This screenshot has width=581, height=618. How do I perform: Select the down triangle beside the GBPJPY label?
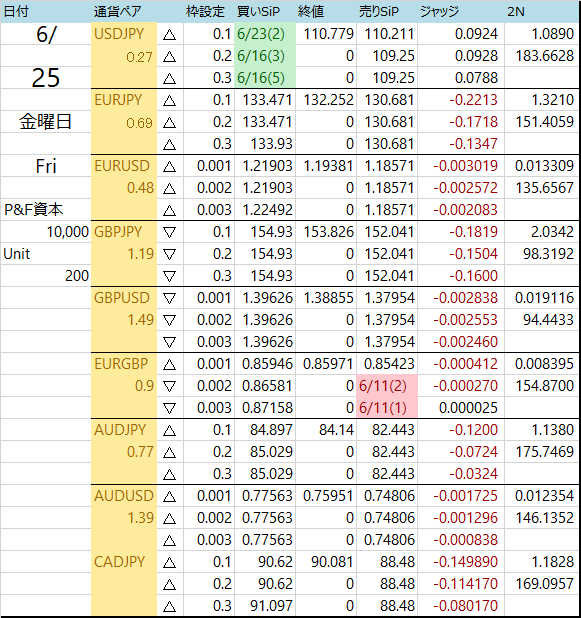coord(169,233)
